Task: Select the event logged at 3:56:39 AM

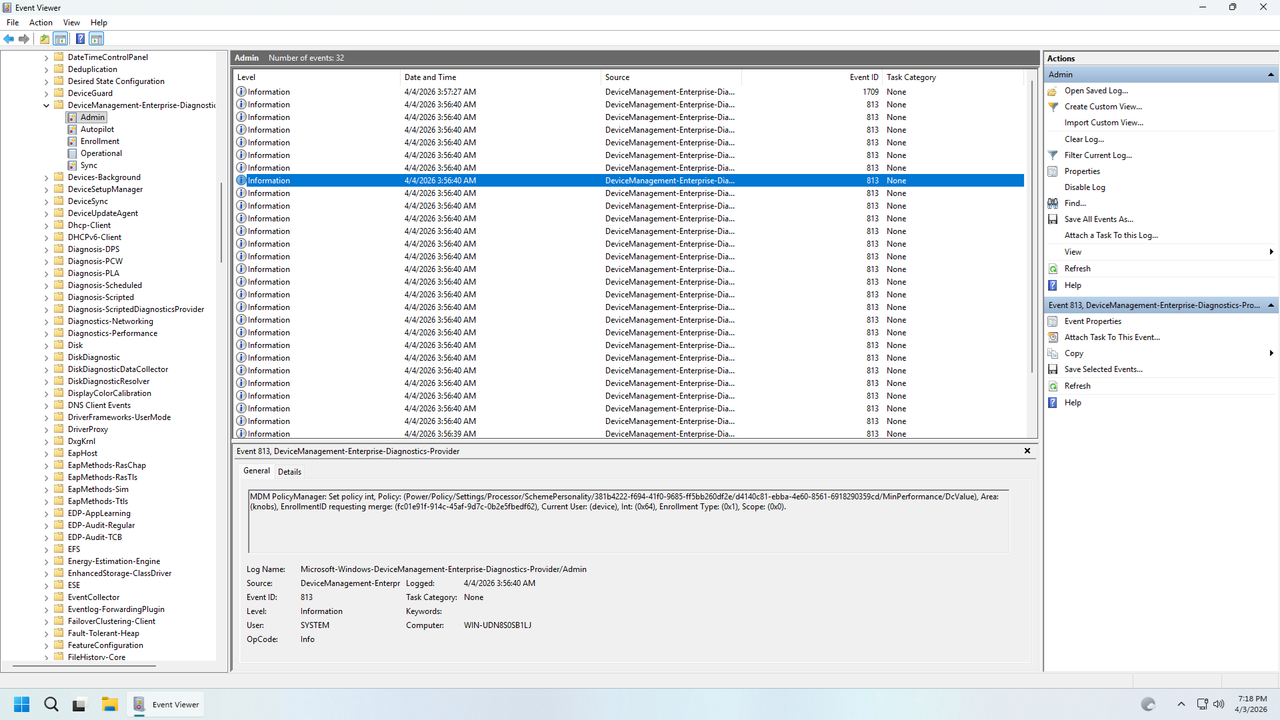Action: coord(629,433)
